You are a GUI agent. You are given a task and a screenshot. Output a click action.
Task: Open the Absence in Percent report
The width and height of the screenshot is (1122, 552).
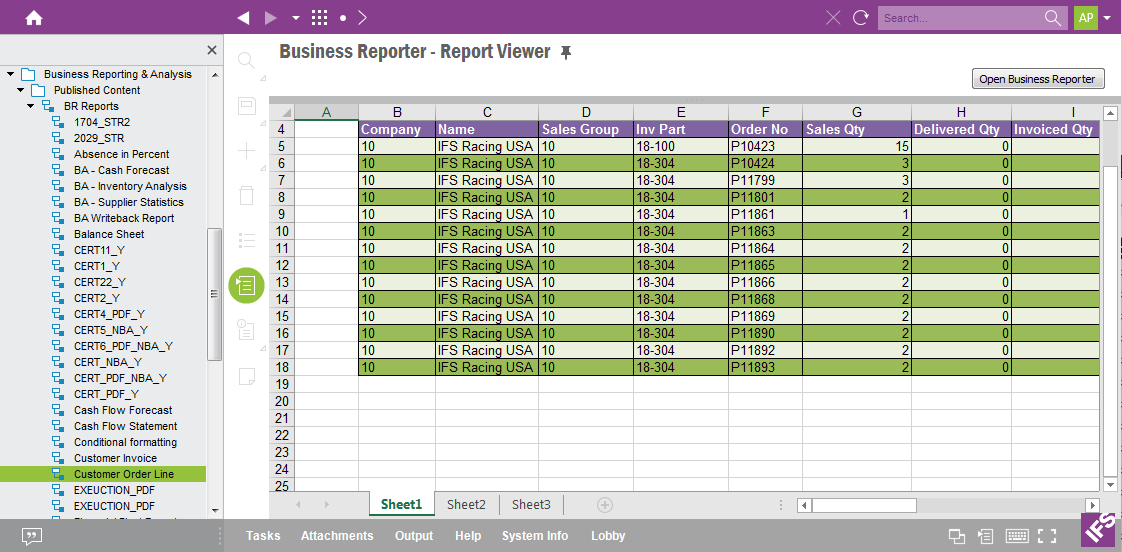tap(122, 154)
